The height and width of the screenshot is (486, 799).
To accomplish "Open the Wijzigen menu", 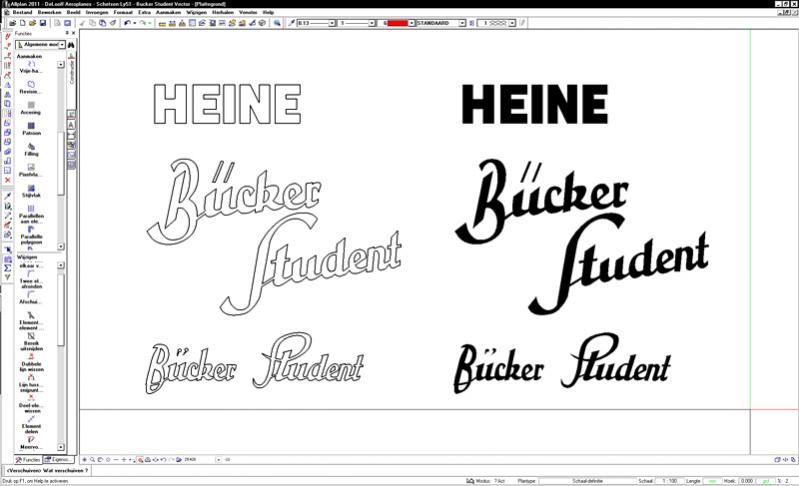I will coord(196,12).
